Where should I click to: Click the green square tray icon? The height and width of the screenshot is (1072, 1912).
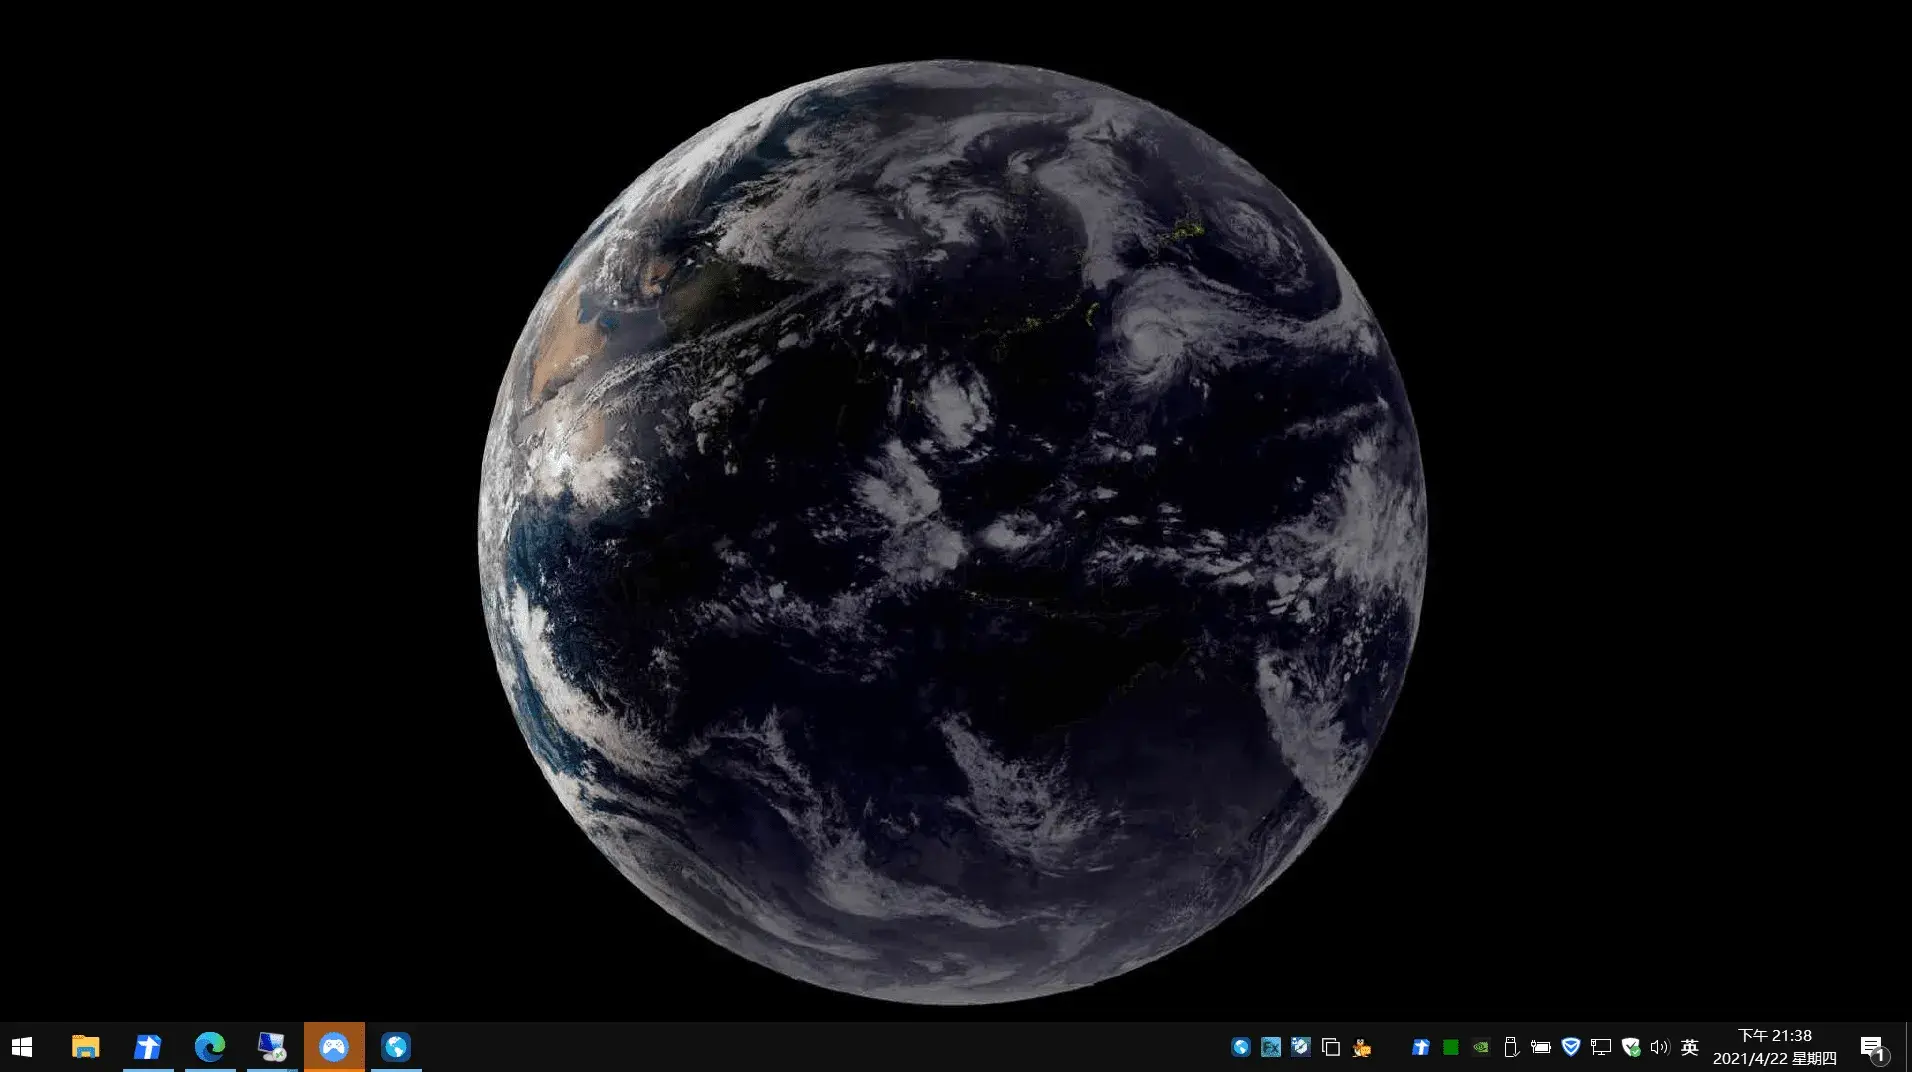(1451, 1047)
